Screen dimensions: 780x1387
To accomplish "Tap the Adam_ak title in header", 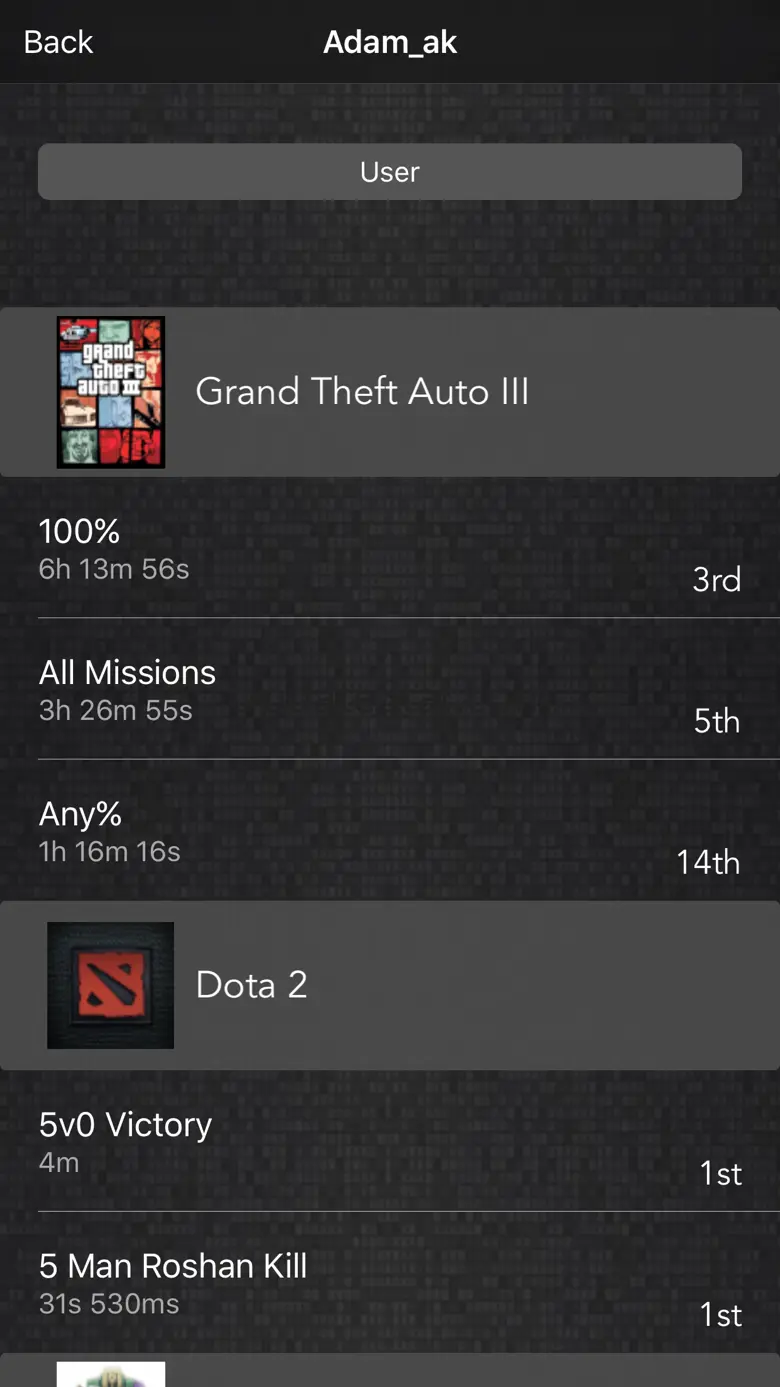I will point(390,42).
